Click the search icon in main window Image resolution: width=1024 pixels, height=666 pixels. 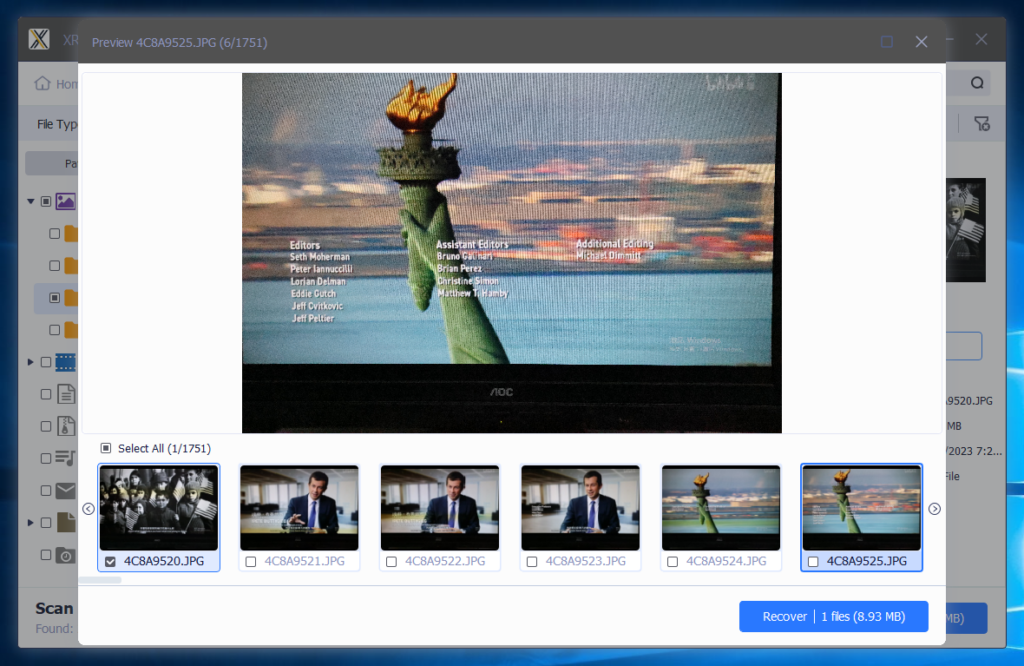[977, 83]
